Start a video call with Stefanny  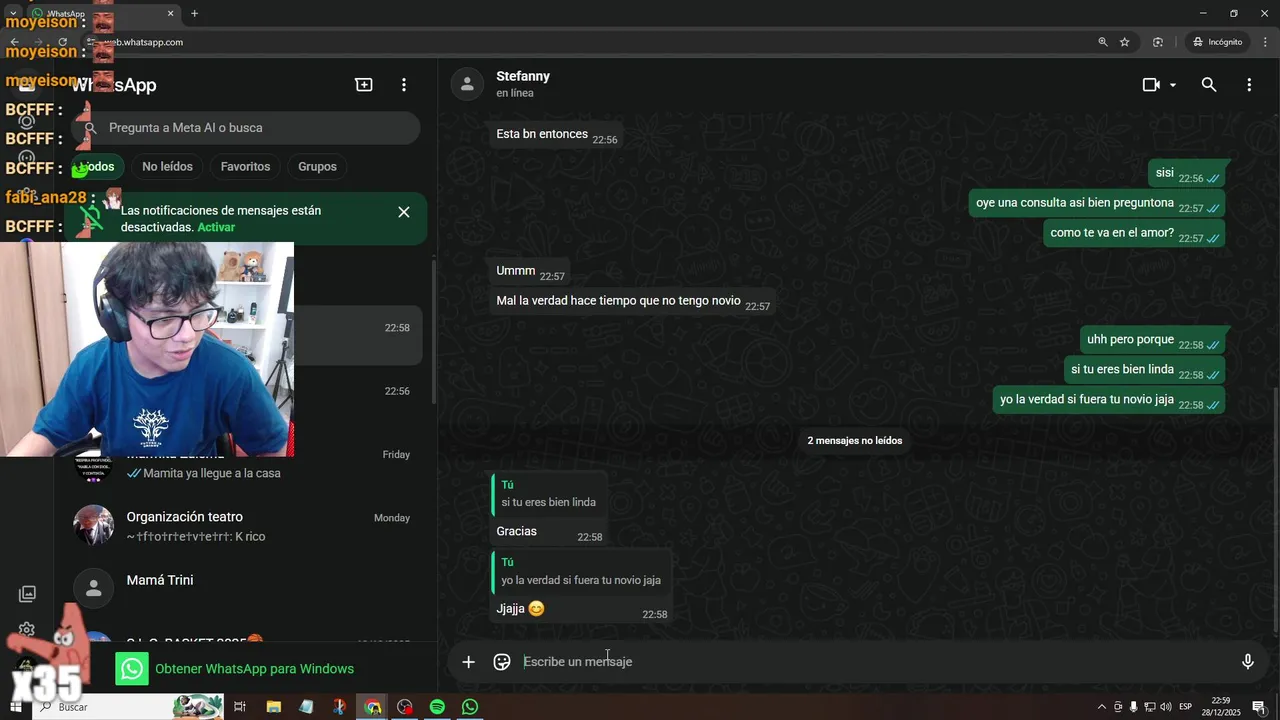(1151, 85)
